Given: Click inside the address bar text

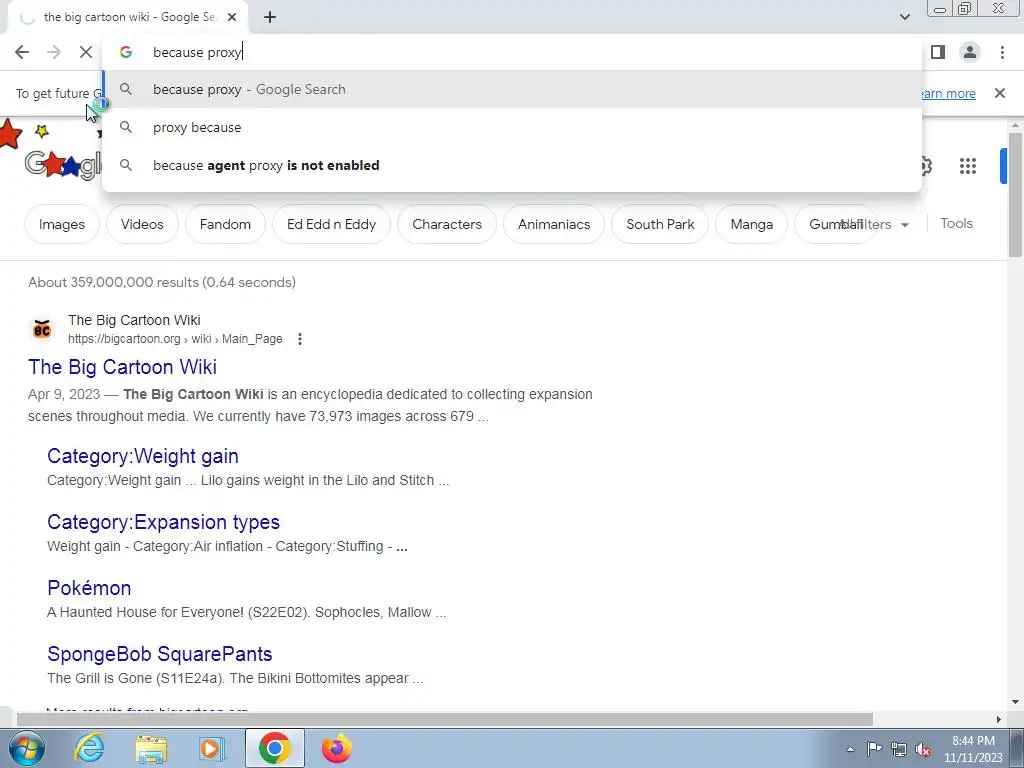Looking at the screenshot, I should pyautogui.click(x=197, y=52).
